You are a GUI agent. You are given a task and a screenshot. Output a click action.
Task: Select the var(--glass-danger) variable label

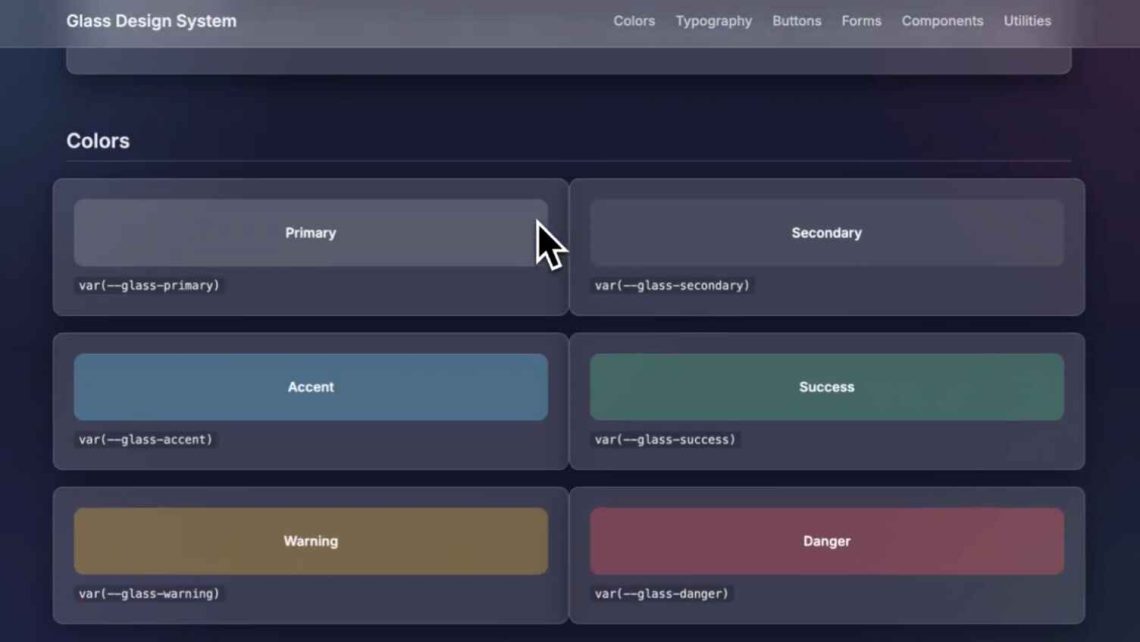[663, 592]
